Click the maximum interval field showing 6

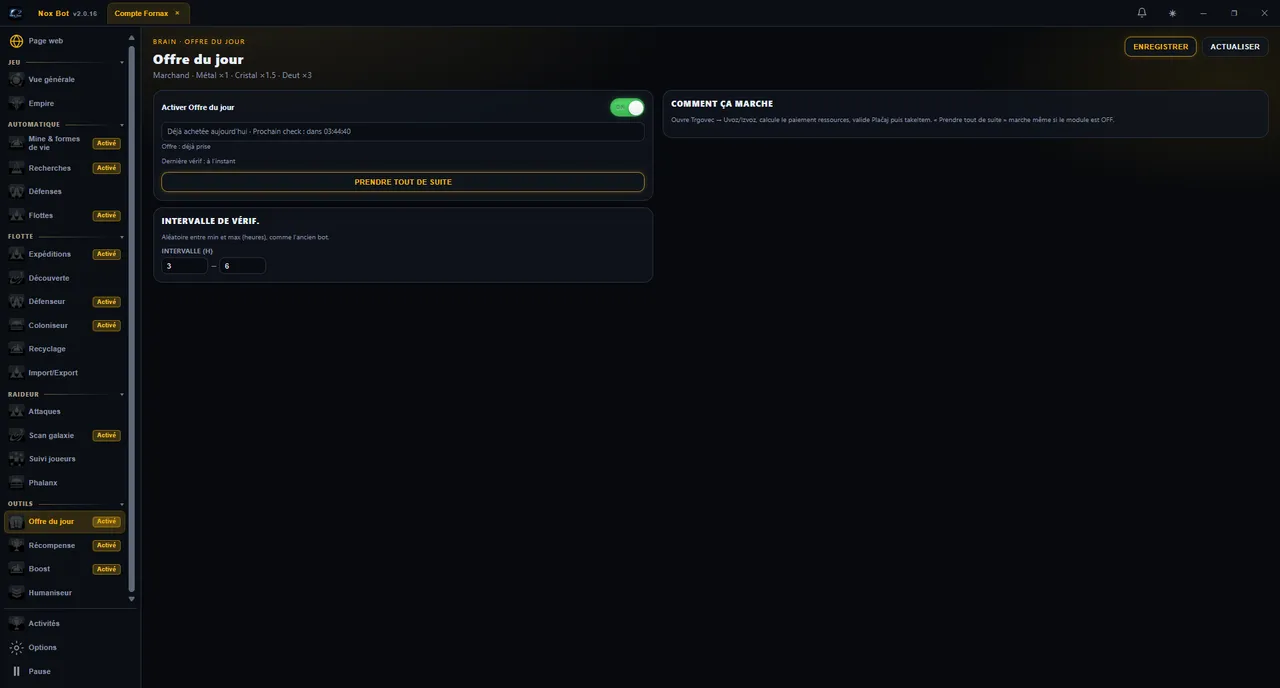(243, 266)
